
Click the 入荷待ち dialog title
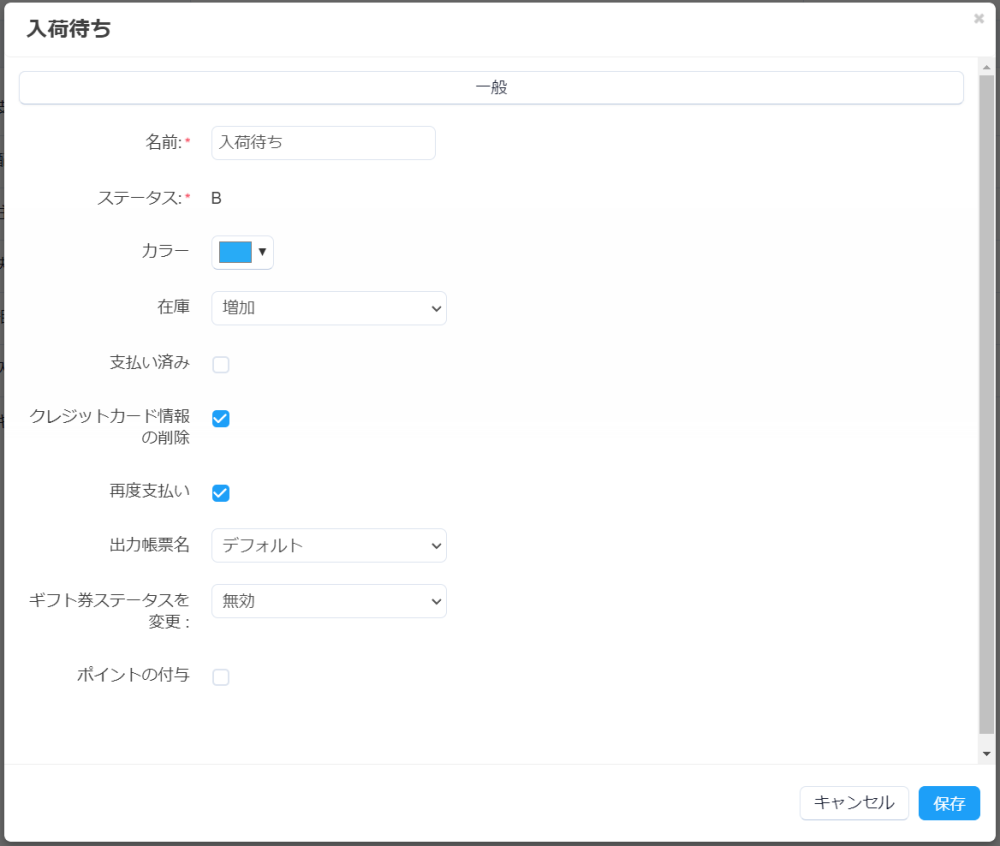tap(69, 29)
